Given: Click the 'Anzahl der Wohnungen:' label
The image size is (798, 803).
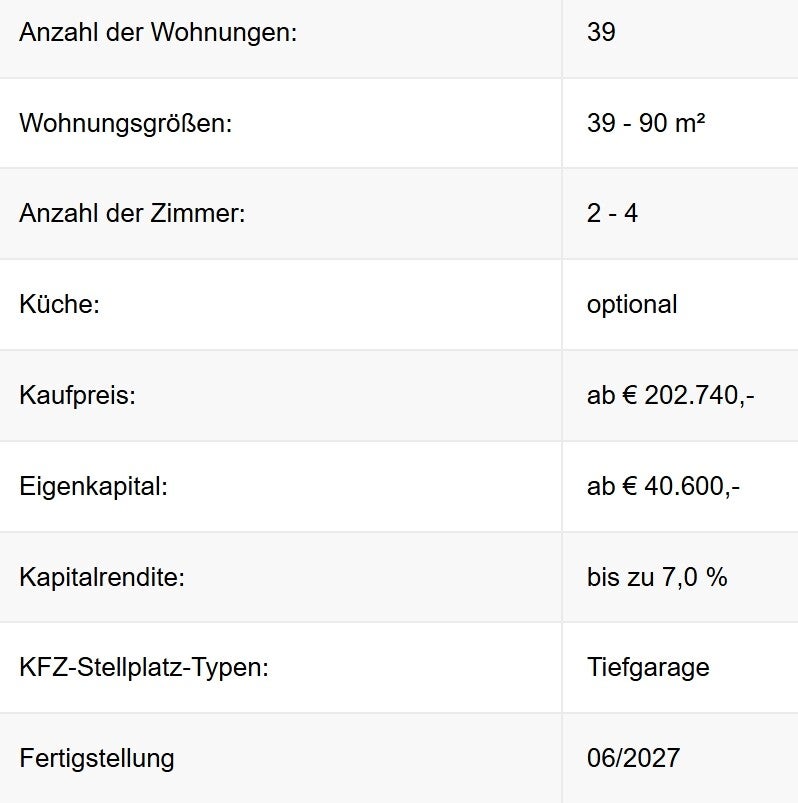Looking at the screenshot, I should [x=158, y=32].
